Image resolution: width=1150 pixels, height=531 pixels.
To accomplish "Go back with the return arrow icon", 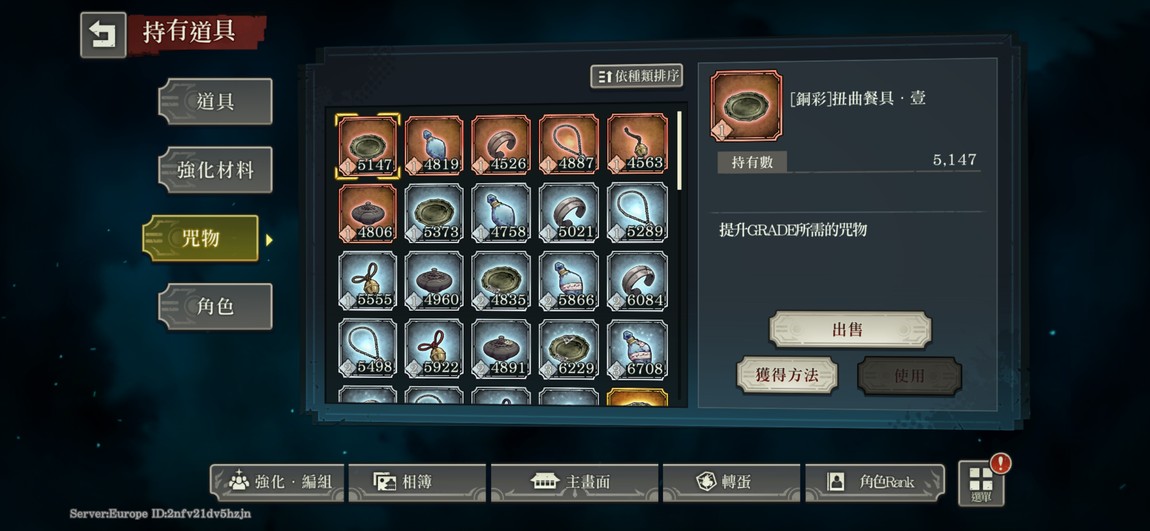I will (103, 34).
